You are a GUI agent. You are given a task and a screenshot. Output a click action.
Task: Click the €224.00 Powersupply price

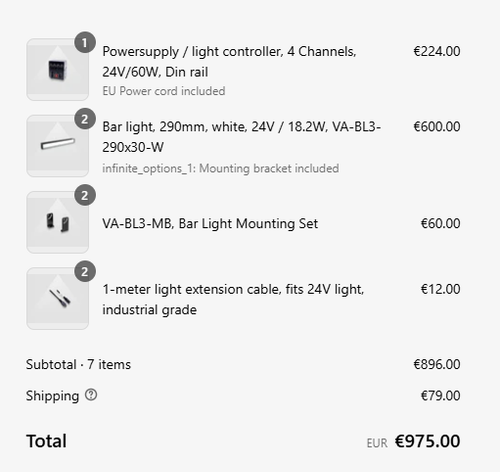(437, 51)
